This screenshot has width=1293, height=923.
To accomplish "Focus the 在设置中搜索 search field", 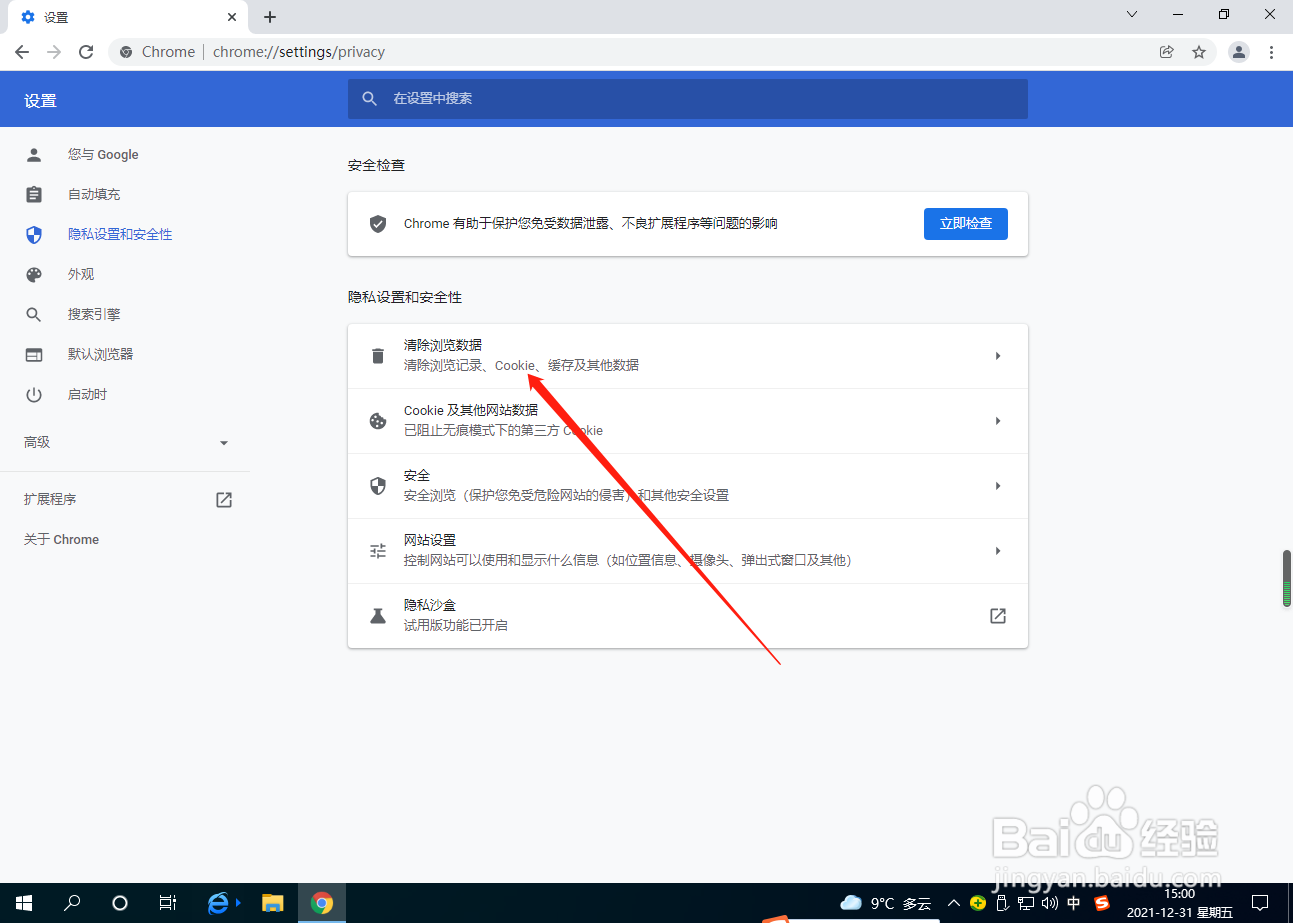I will (x=688, y=99).
